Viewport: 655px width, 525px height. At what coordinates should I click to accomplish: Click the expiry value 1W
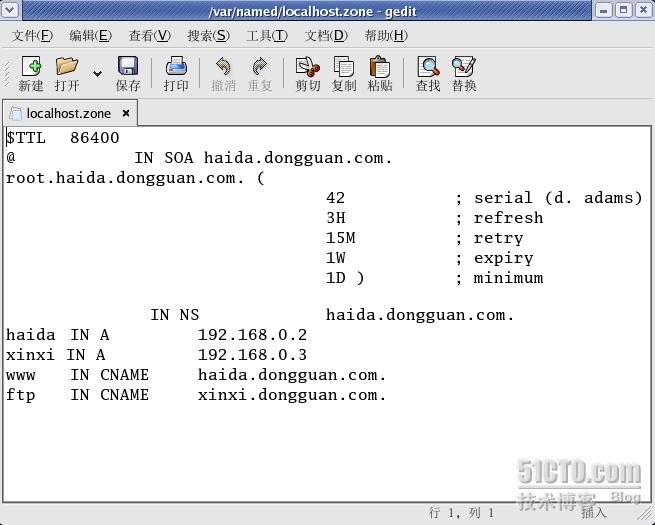click(335, 258)
